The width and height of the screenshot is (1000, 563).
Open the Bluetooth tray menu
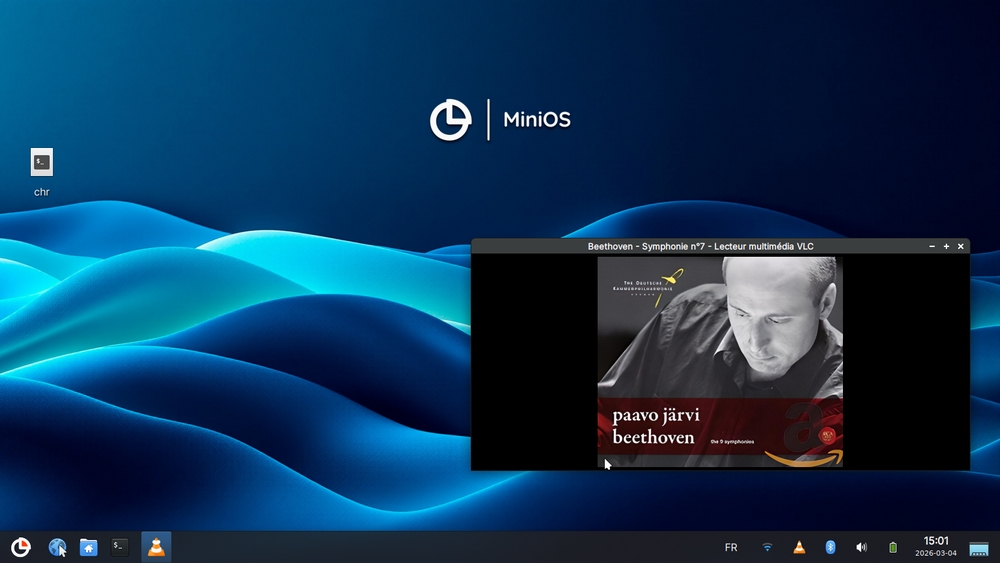click(x=830, y=547)
